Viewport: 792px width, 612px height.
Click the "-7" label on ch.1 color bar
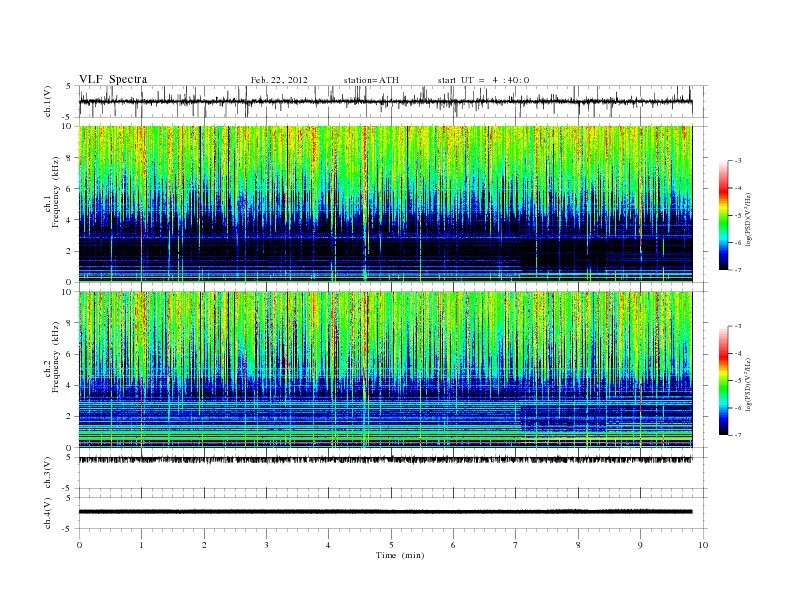(737, 270)
